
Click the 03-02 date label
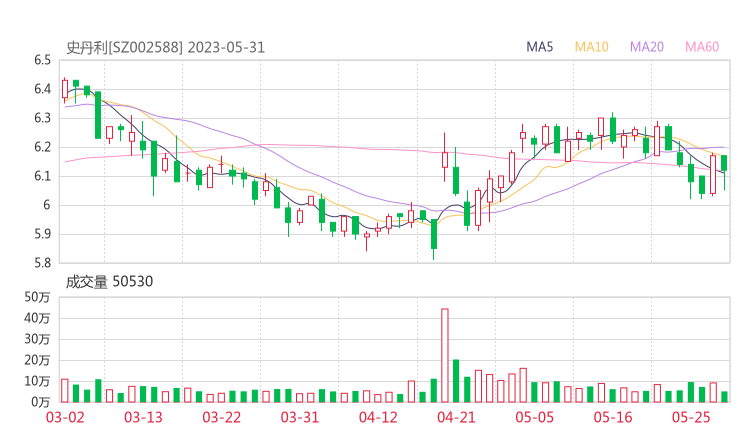click(x=65, y=417)
